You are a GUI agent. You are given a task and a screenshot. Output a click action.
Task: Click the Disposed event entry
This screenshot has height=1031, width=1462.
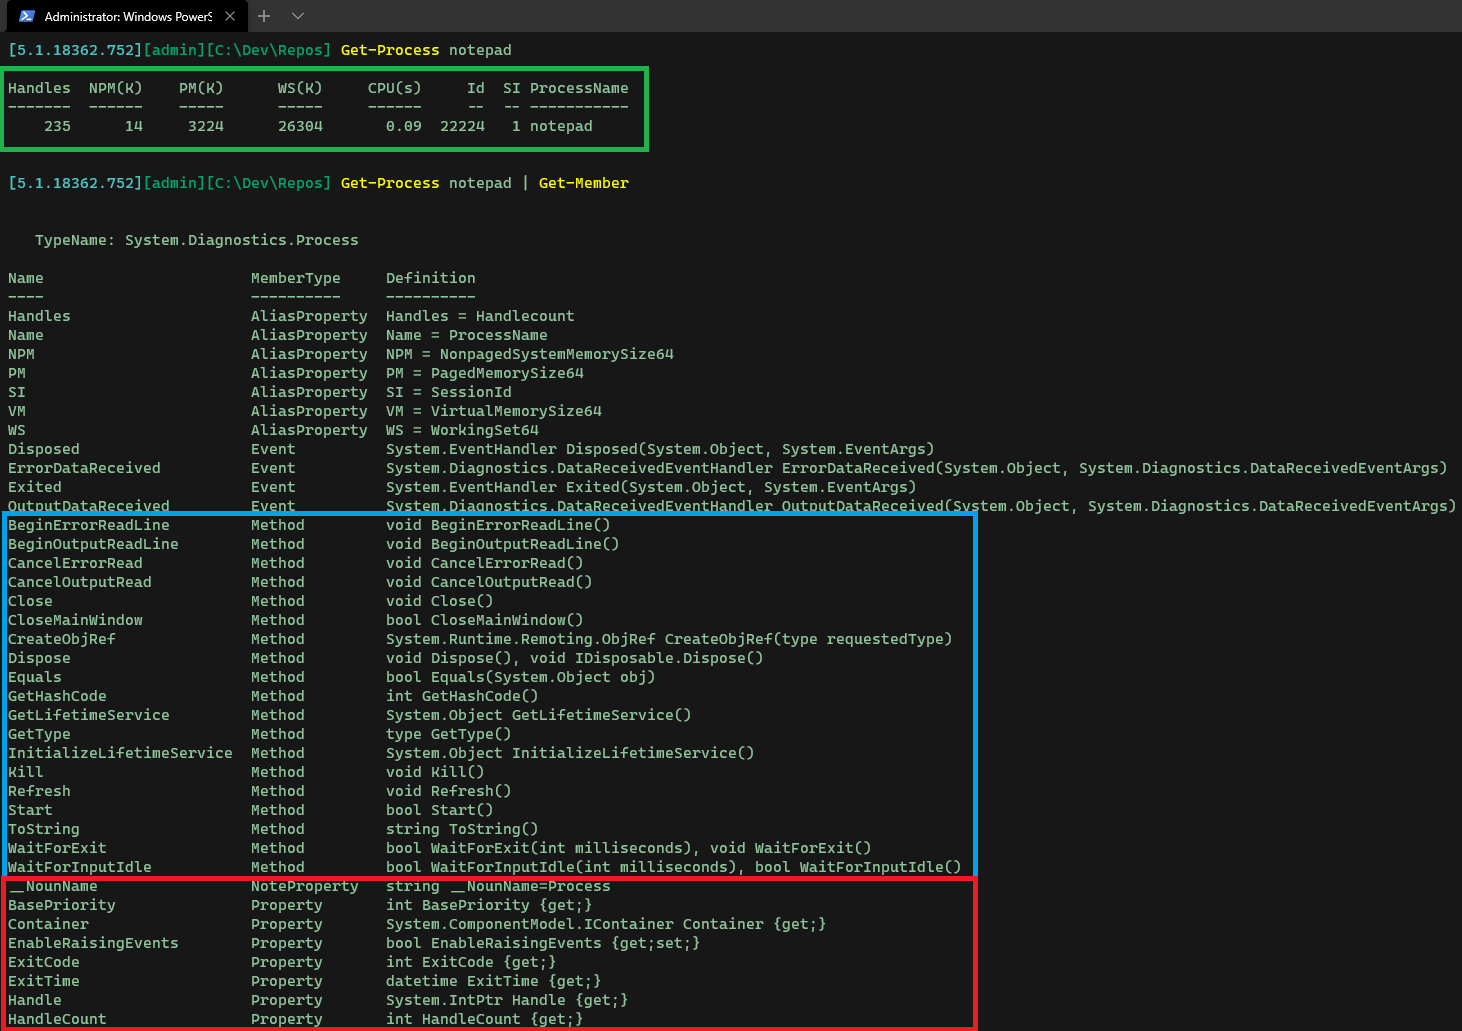pos(43,448)
